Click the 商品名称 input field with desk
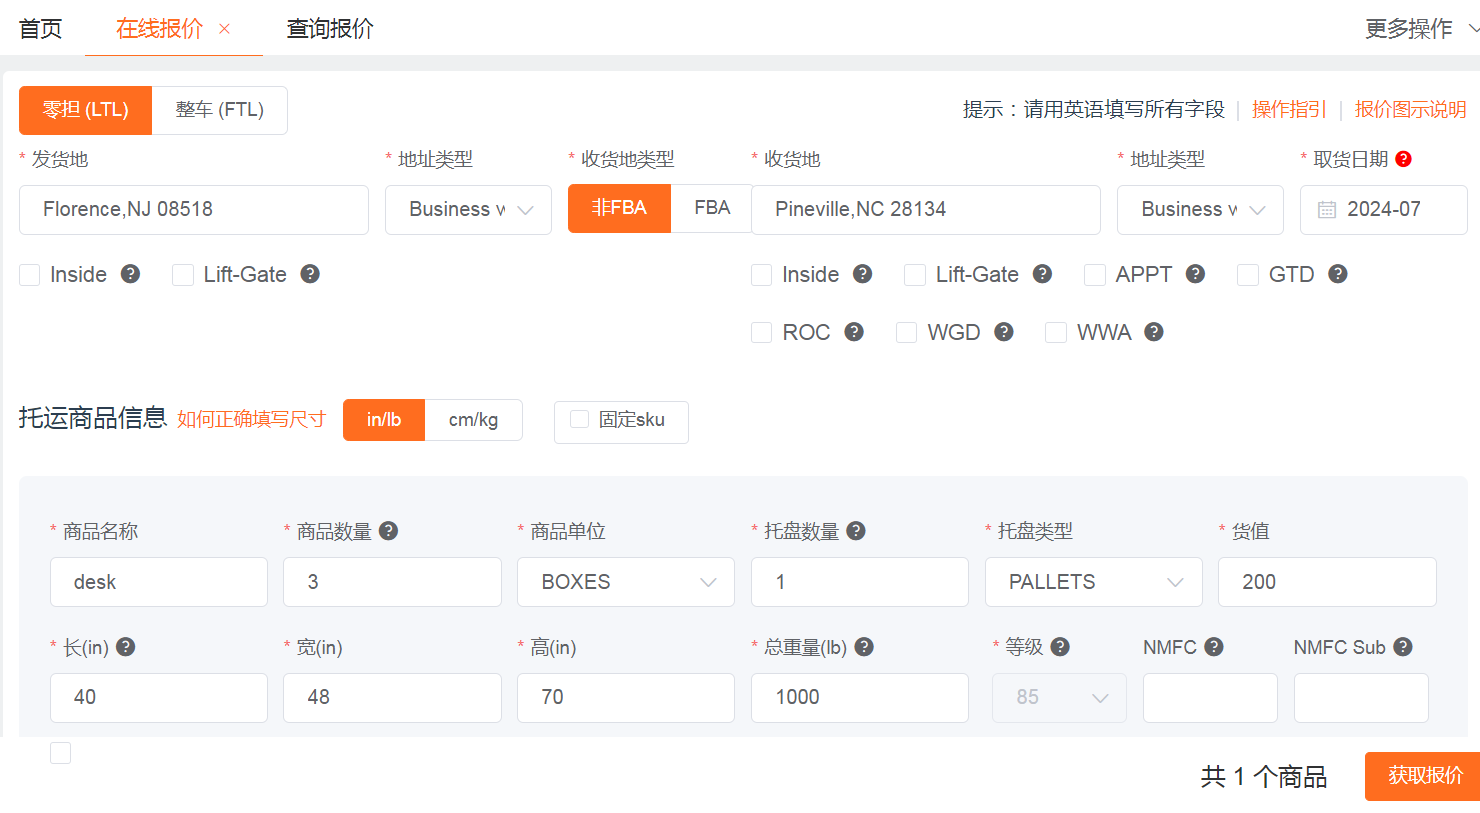1480x813 pixels. (x=159, y=582)
